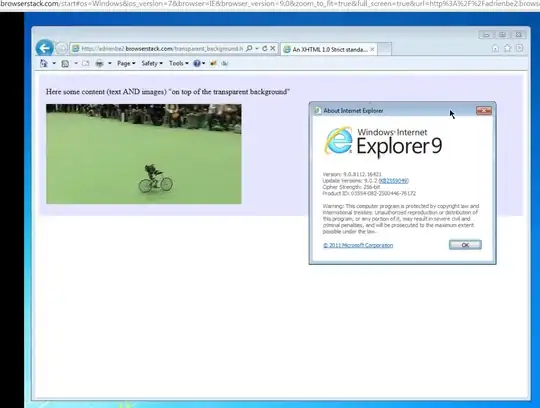The height and width of the screenshot is (408, 540).
Task: Click OK in About Internet Explorer
Action: pos(465,245)
